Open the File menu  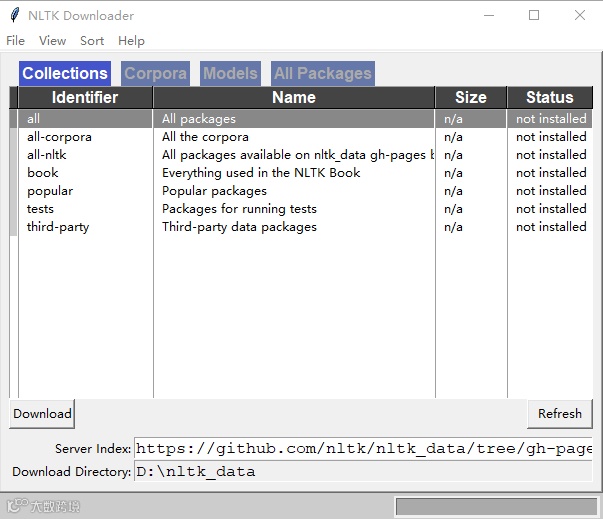(15, 41)
